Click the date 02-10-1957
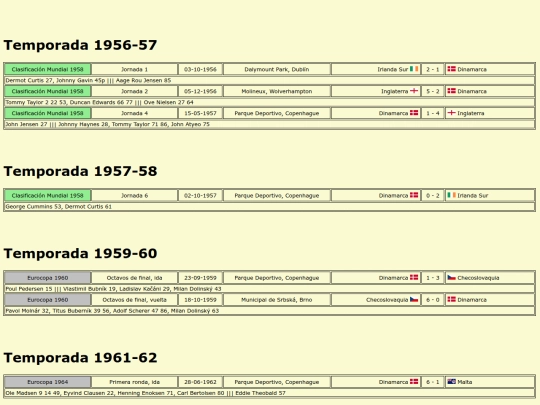Viewport: 540px width, 405px height. [x=200, y=196]
